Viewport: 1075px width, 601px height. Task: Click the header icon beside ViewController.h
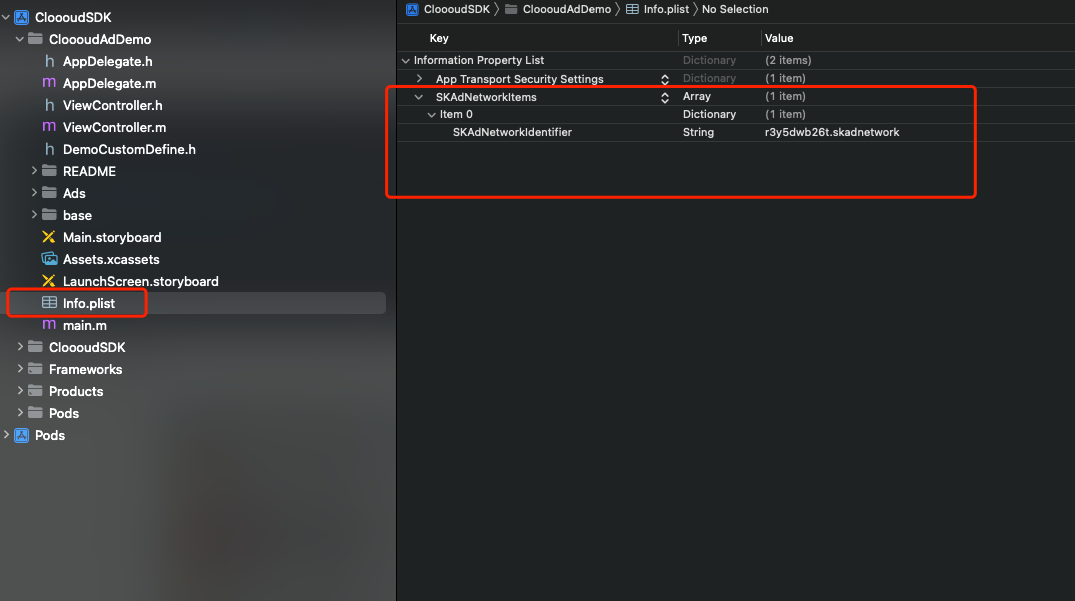coord(49,105)
